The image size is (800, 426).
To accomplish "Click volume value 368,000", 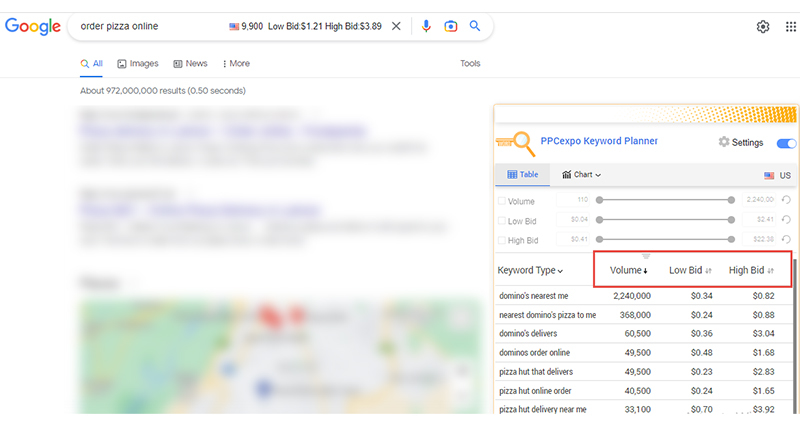I will click(635, 315).
